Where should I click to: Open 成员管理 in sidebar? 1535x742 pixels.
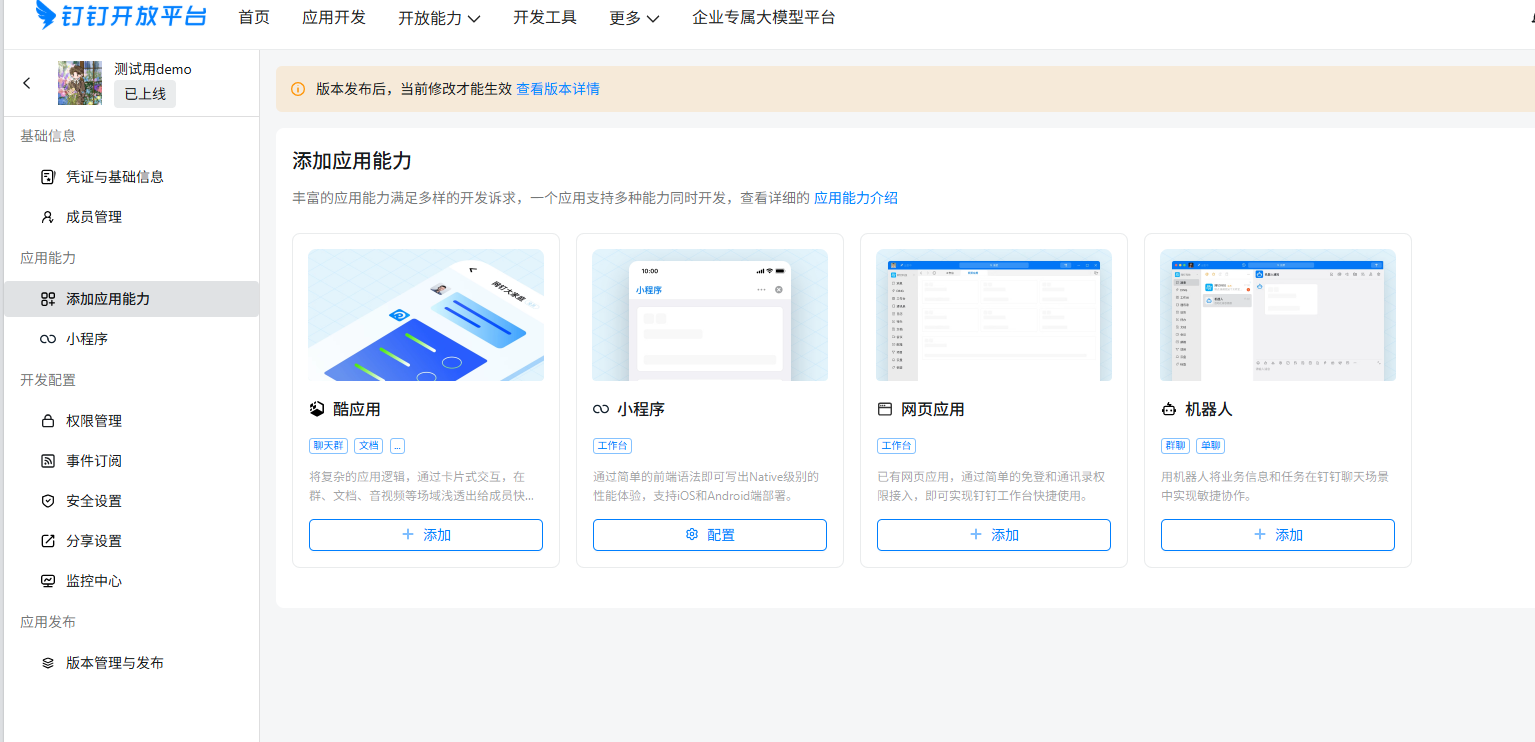131,217
